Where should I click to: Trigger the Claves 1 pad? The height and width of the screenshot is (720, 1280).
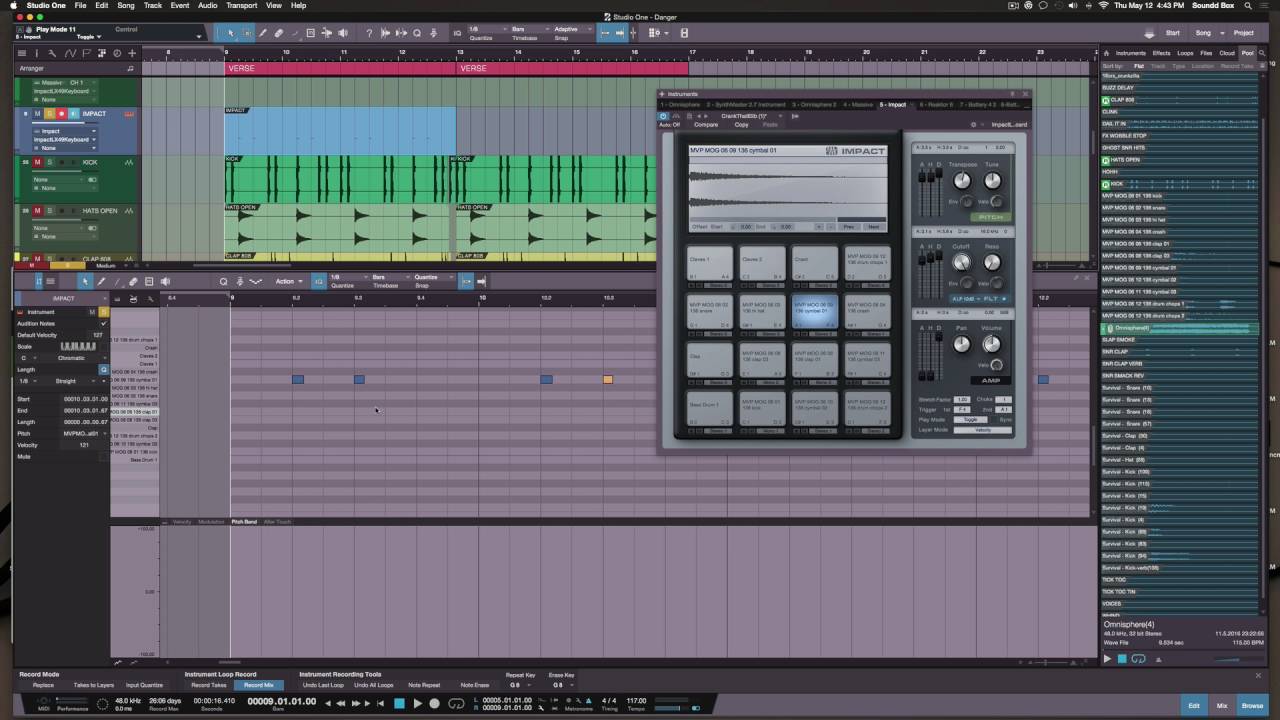pos(710,263)
